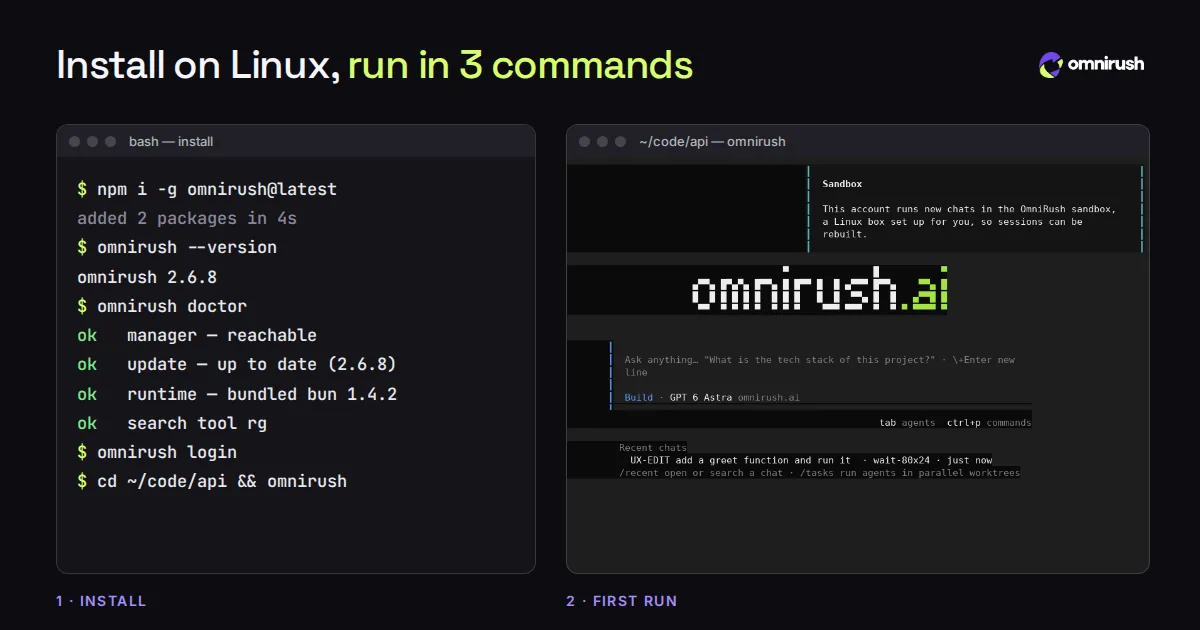Click the 'Sandbox' notice heading
1200x630 pixels.
click(842, 184)
